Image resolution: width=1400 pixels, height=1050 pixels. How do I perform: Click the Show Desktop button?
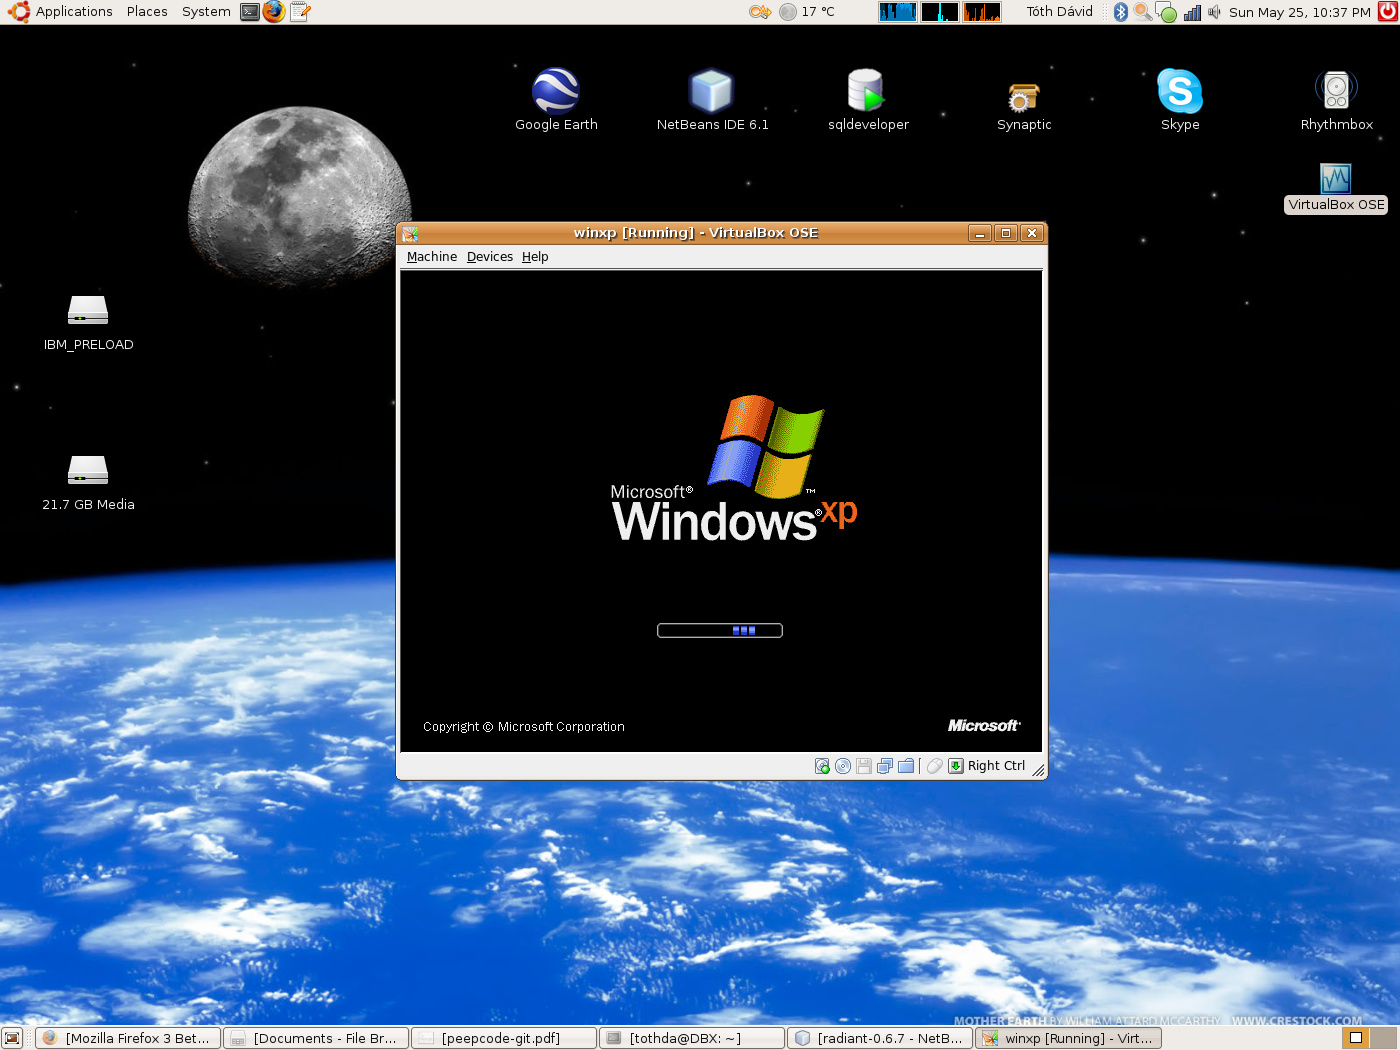(12, 1038)
